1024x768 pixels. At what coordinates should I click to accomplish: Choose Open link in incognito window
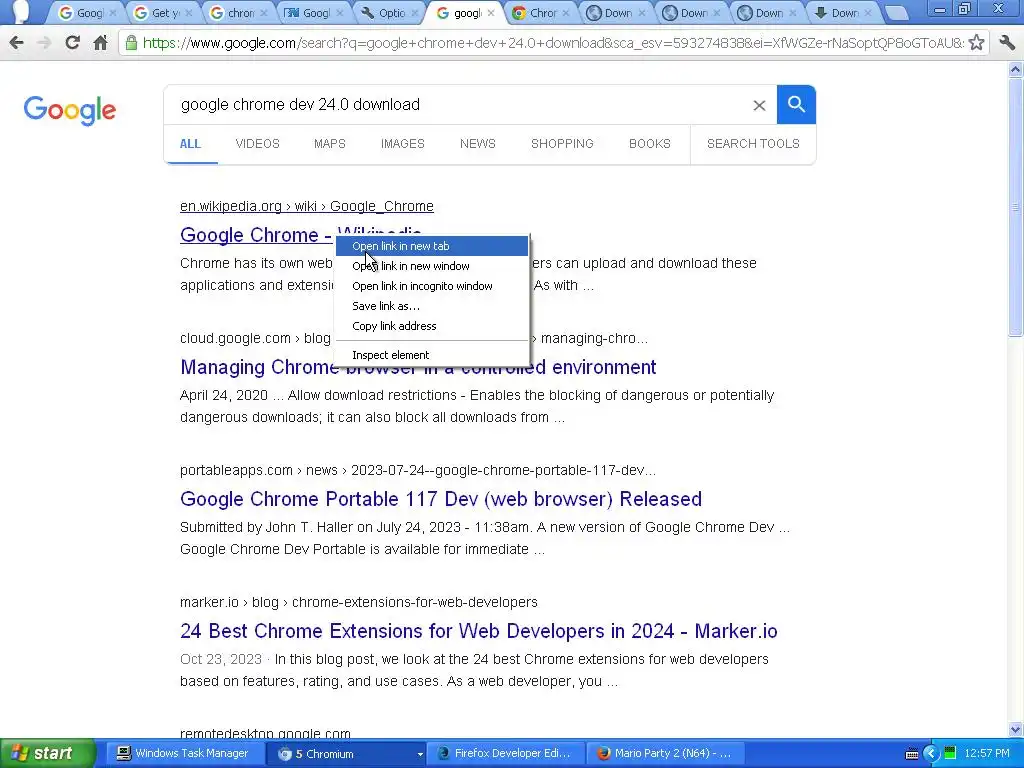(x=432, y=286)
